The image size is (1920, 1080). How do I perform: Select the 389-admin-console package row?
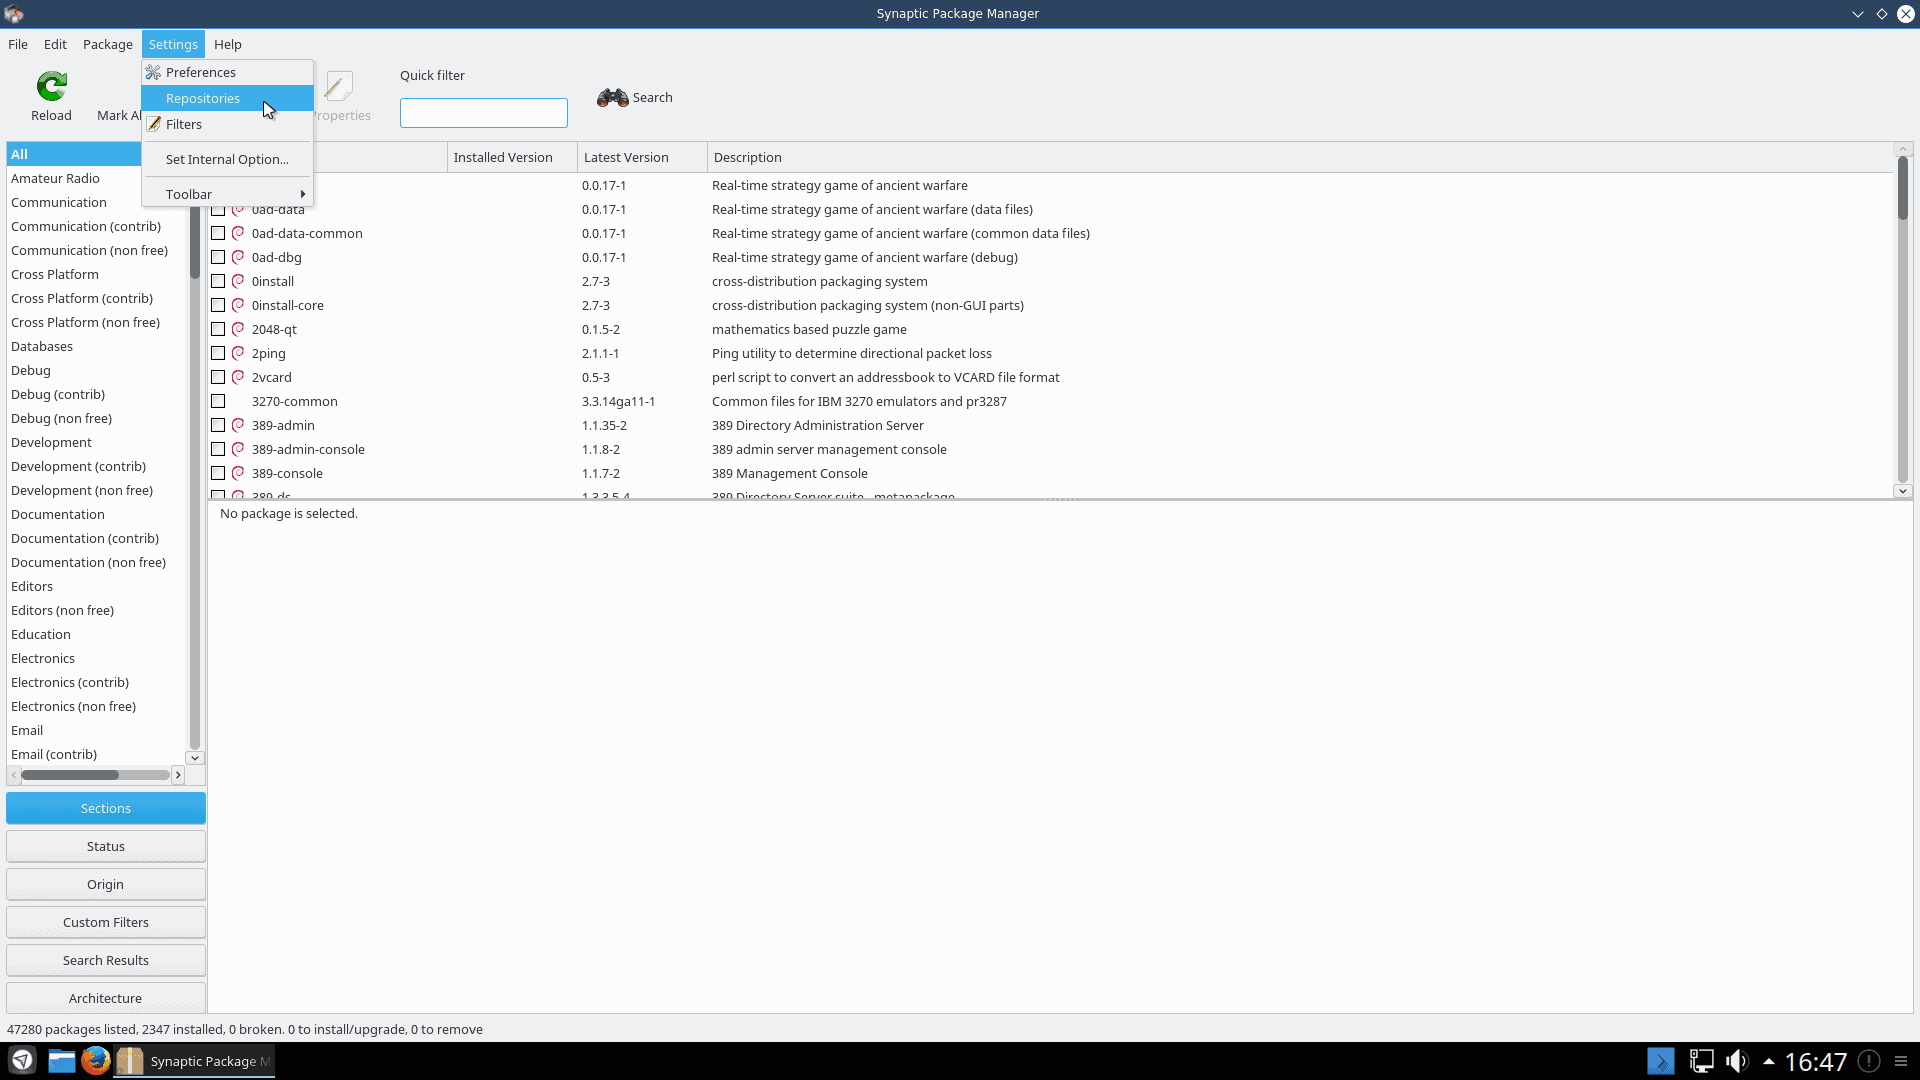1050,449
